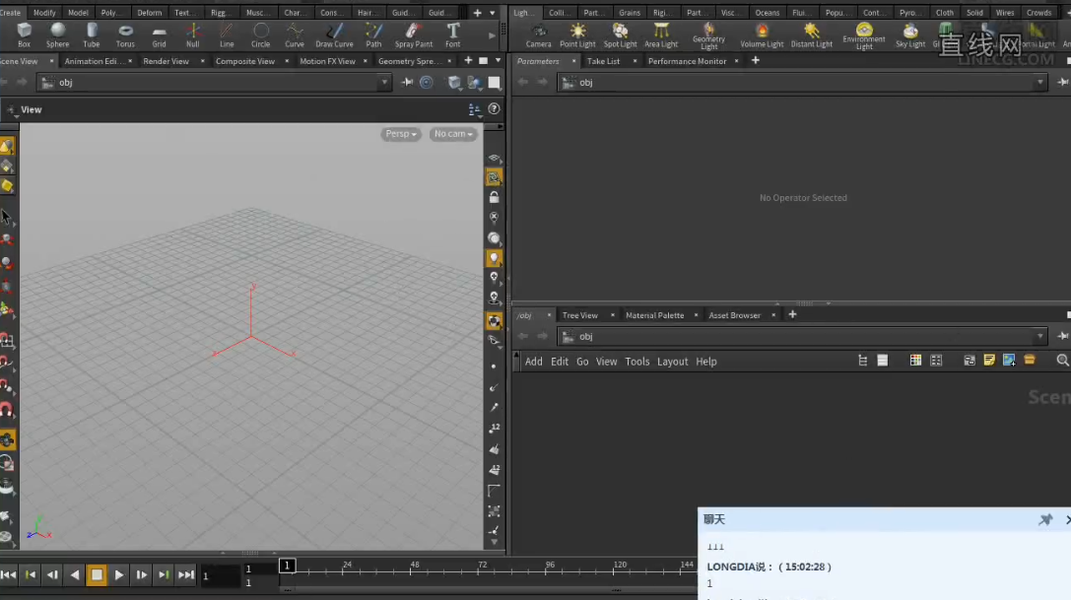This screenshot has height=600, width=1071.
Task: Switch to the Composite View tab
Action: point(245,61)
